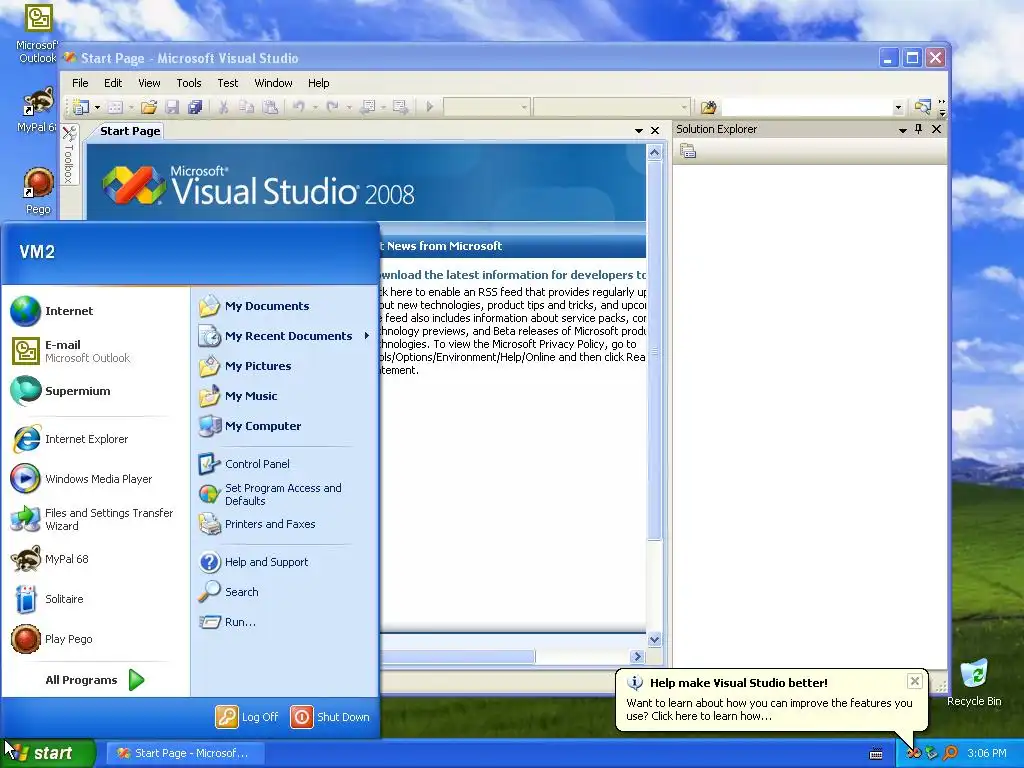Open the Tools menu
The width and height of the screenshot is (1024, 768).
(189, 83)
